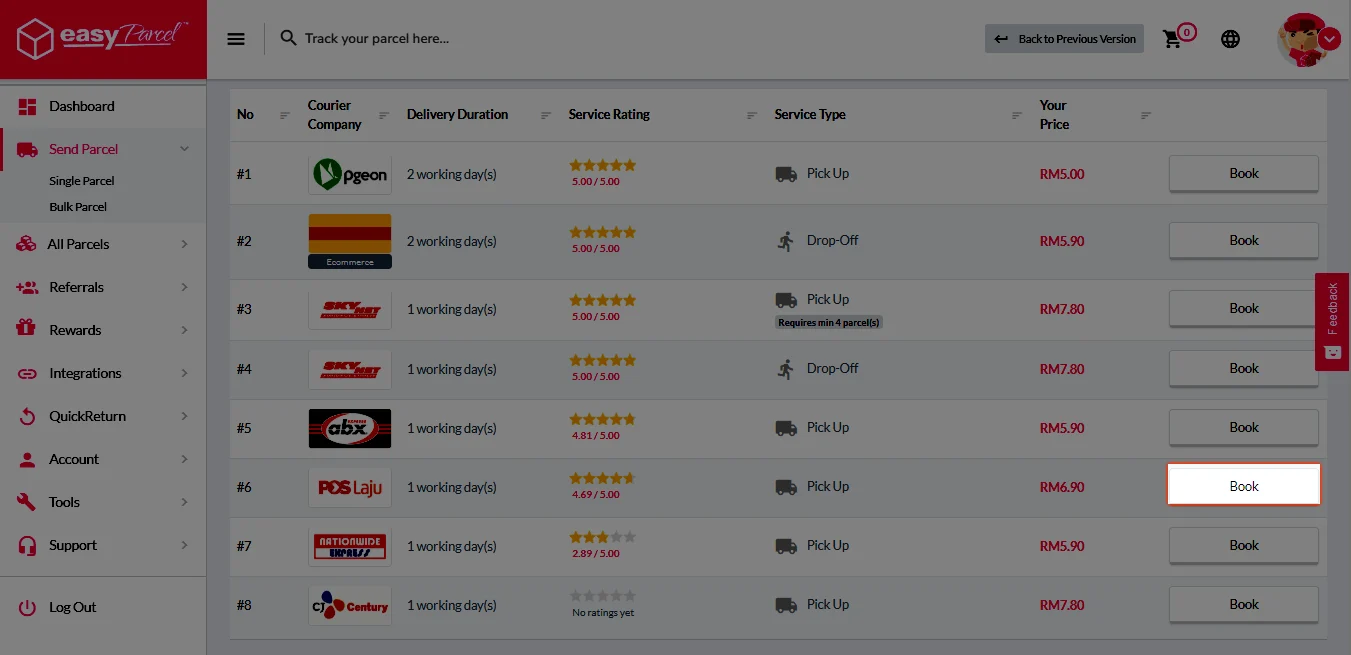The height and width of the screenshot is (655, 1351).
Task: Open the language globe icon
Action: click(x=1230, y=39)
